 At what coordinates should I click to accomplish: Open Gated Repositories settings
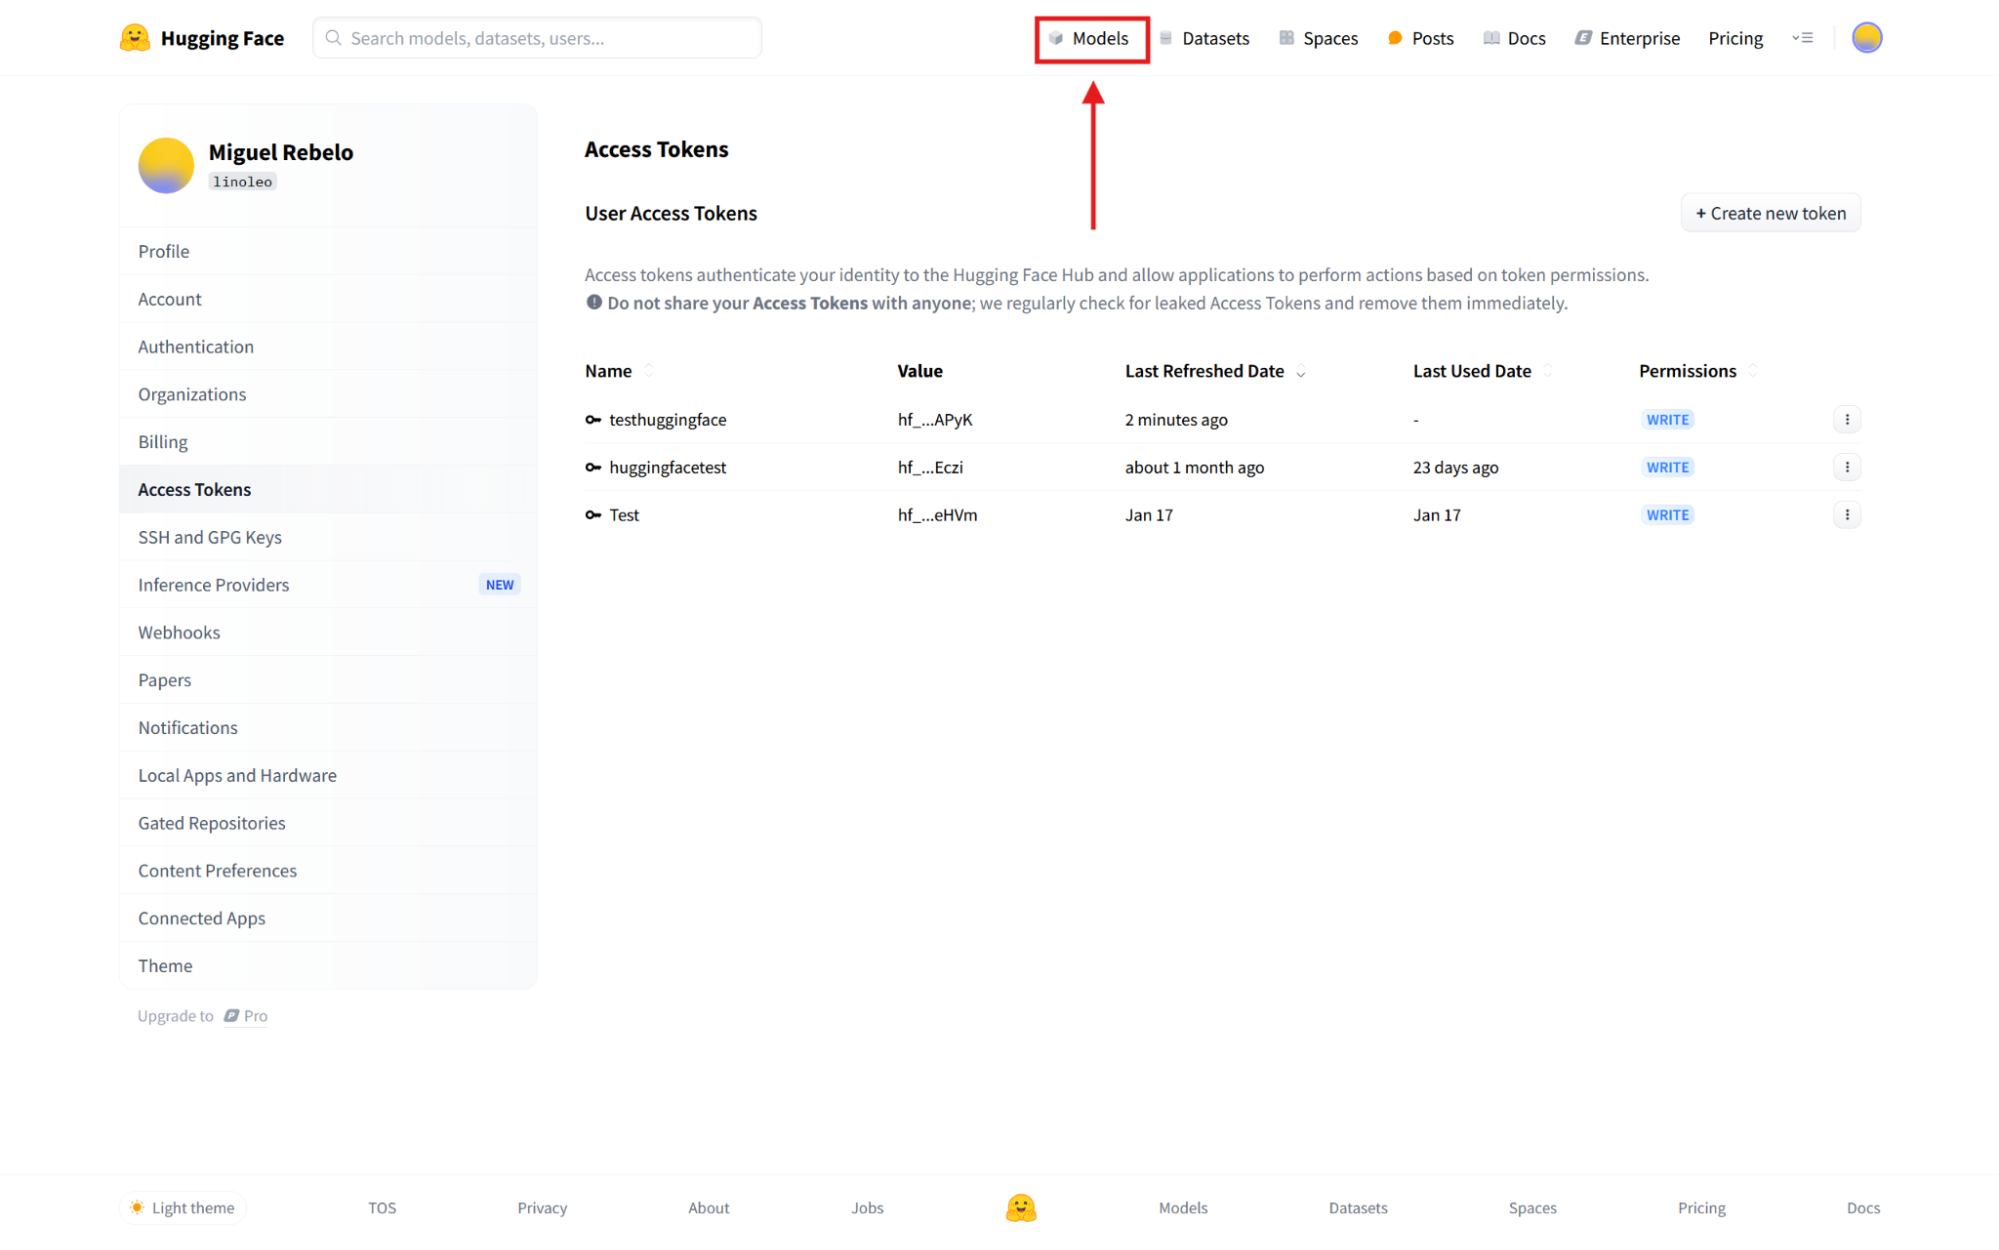[x=328, y=823]
